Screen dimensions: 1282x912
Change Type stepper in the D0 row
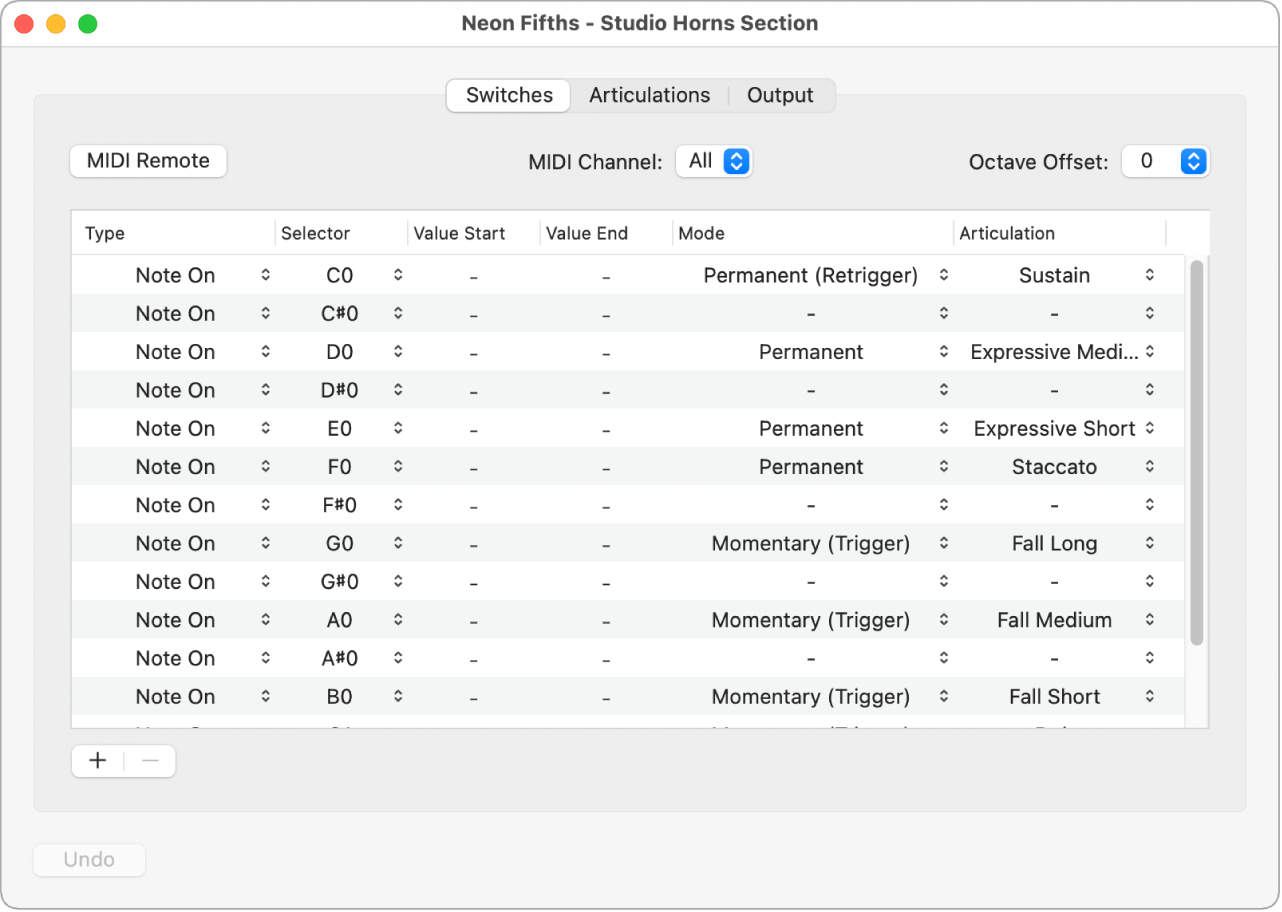[265, 352]
